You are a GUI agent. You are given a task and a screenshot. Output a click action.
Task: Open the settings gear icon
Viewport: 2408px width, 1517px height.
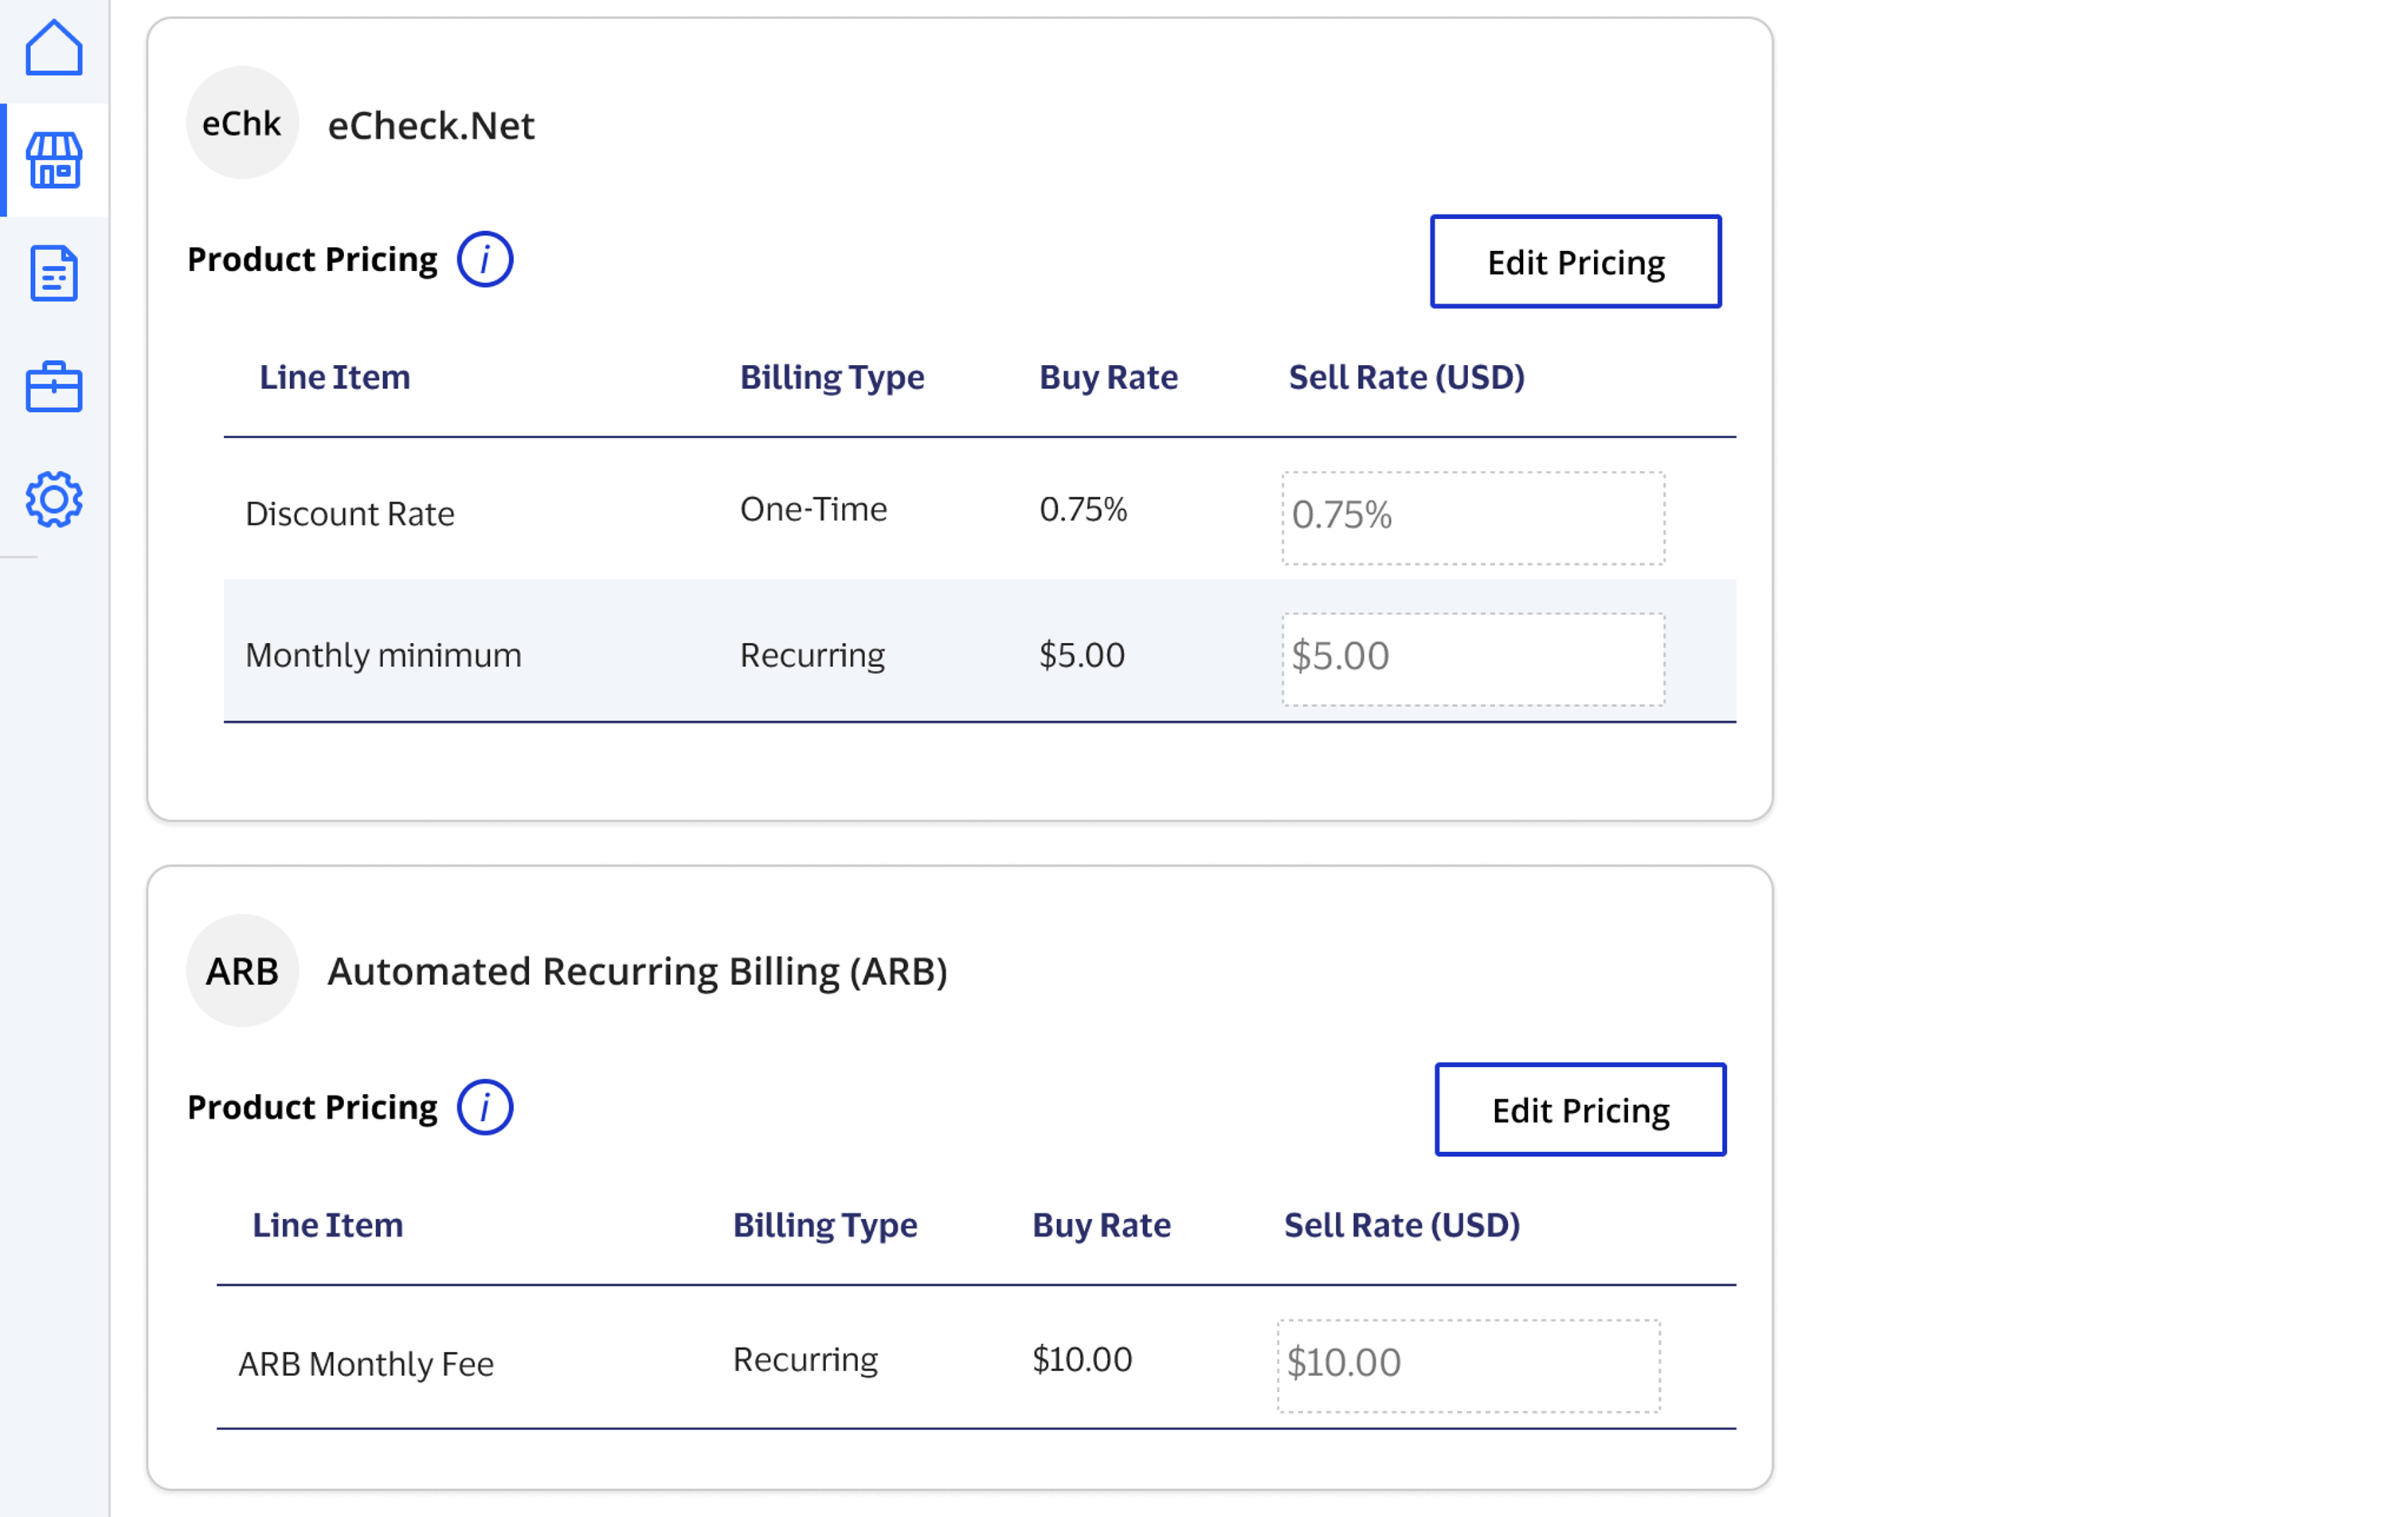pos(54,499)
